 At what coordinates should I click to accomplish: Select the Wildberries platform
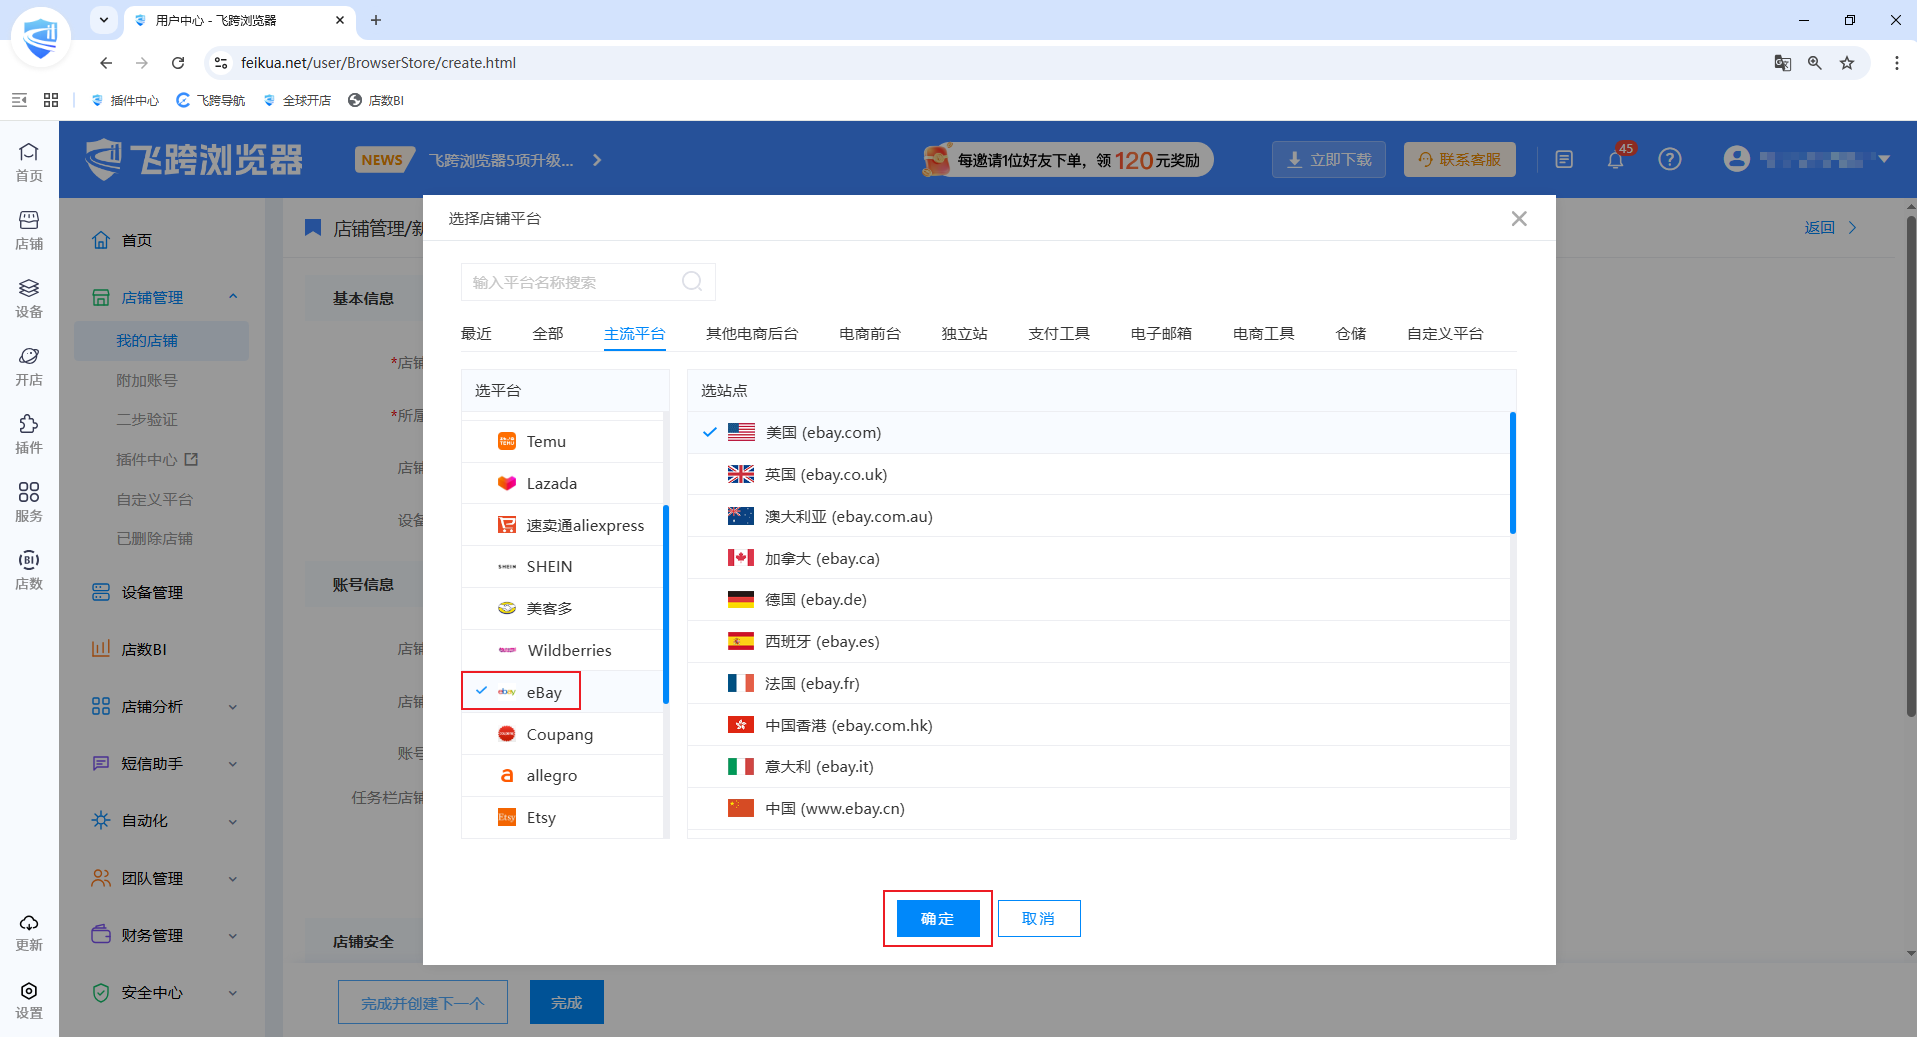(x=562, y=650)
